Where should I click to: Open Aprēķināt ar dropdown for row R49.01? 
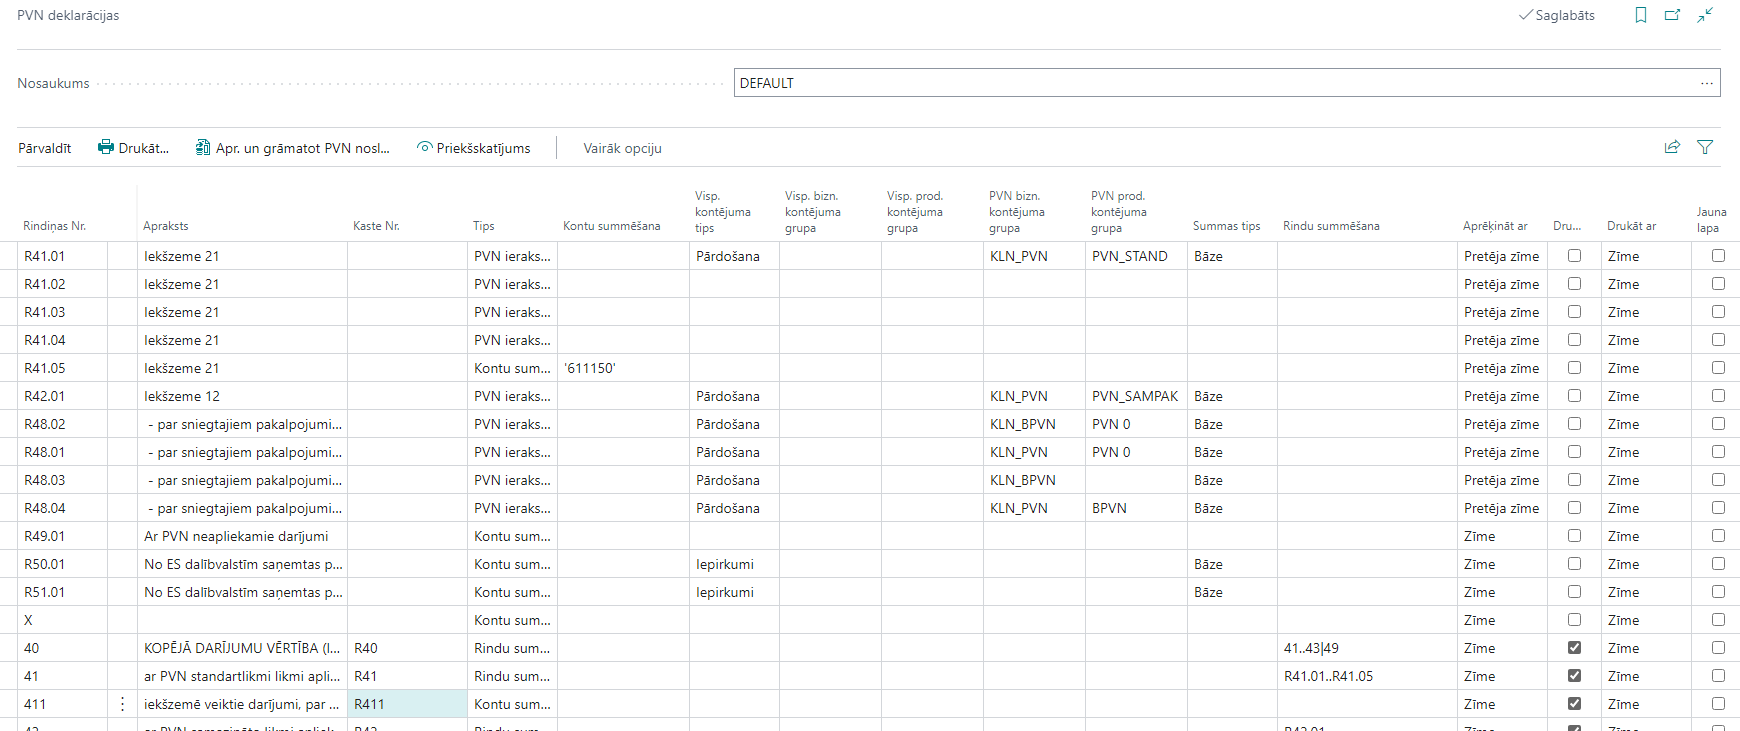pos(1500,536)
